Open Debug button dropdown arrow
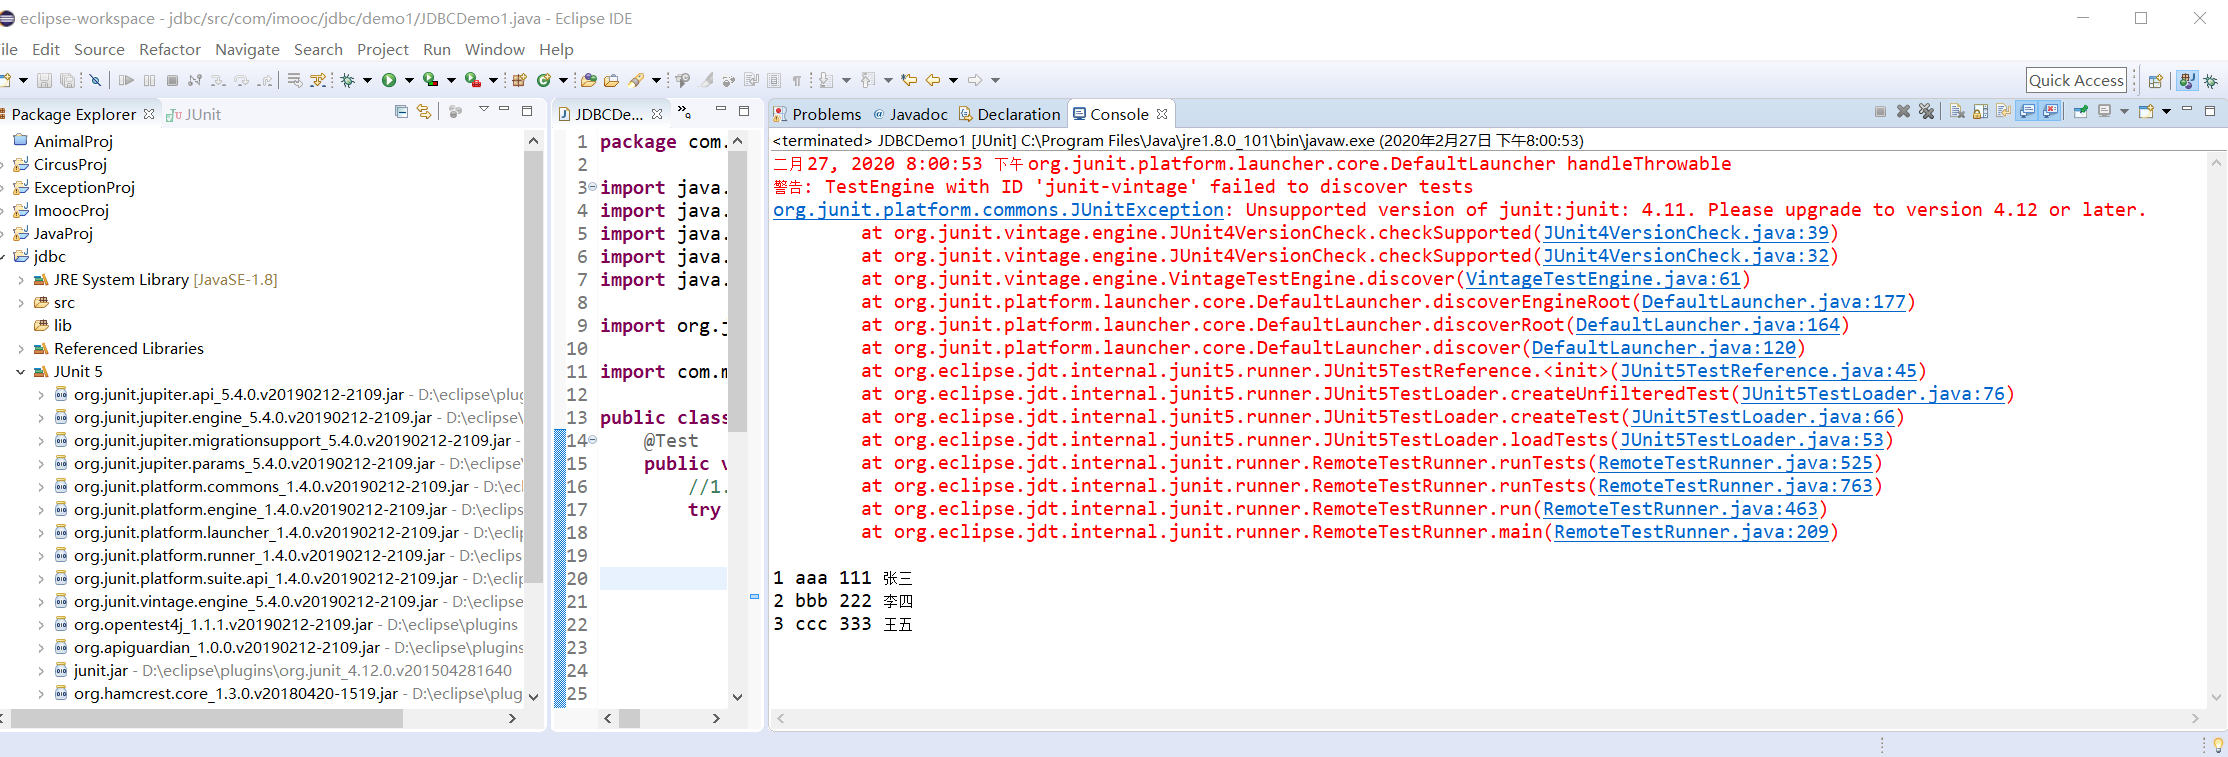Image resolution: width=2228 pixels, height=757 pixels. pyautogui.click(x=367, y=80)
